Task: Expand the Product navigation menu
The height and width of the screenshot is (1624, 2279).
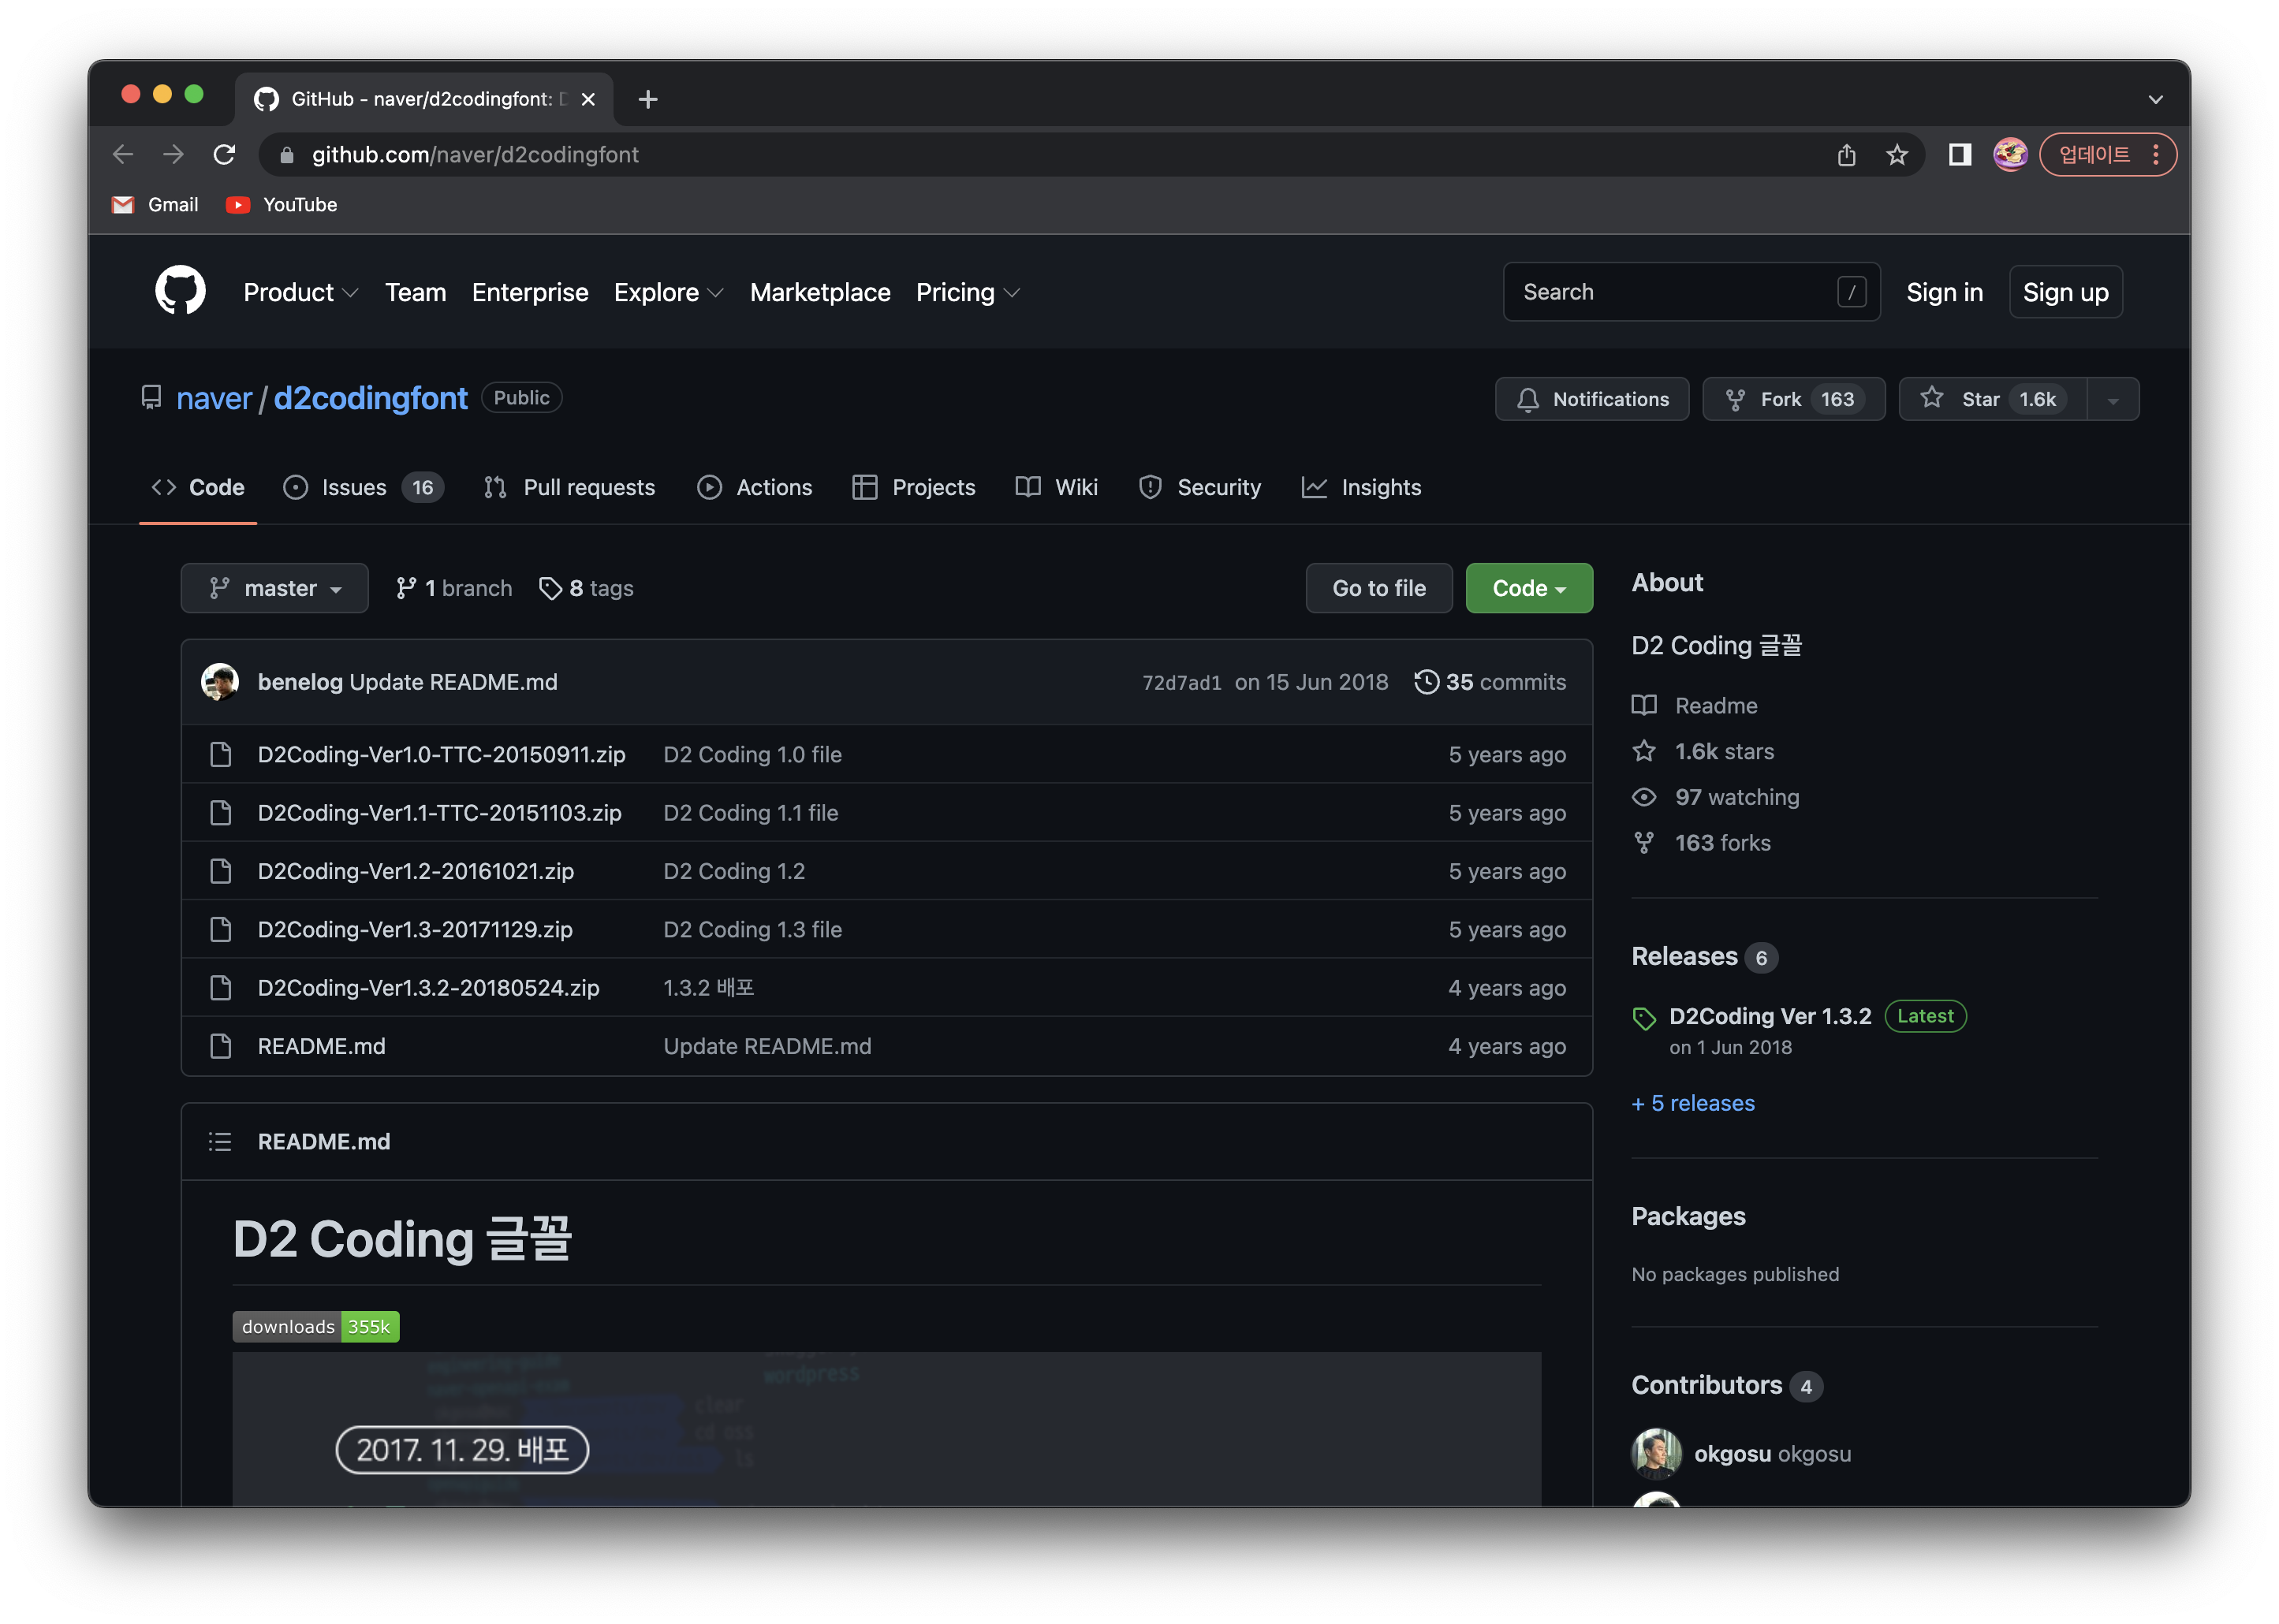Action: pyautogui.click(x=300, y=292)
